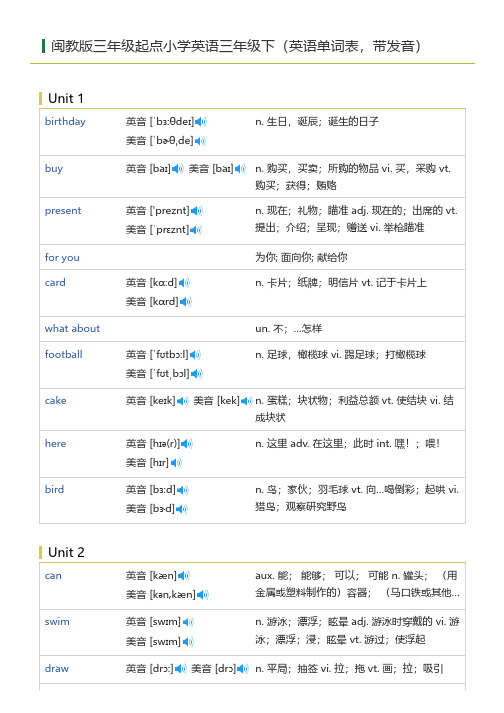
Task: Play American pronunciation audio for birthday
Action: [200, 141]
